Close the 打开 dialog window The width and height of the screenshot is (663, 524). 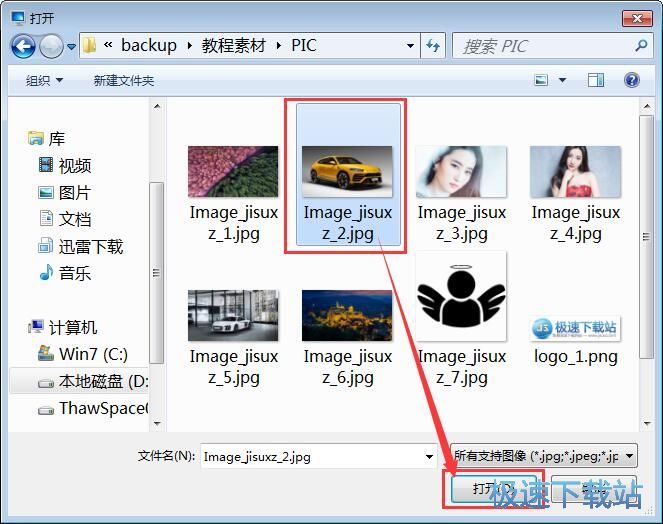point(637,18)
